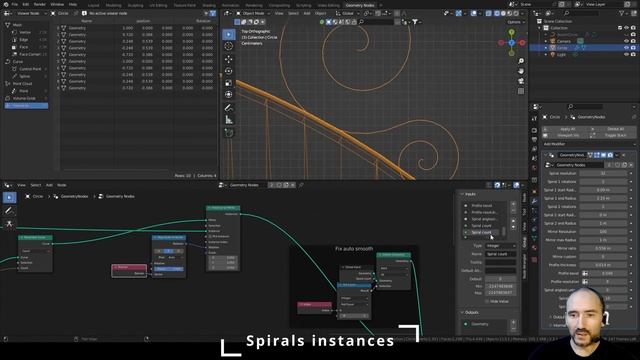Collapse the GeometryNodes modifier panel arrow
This screenshot has height=360, width=640.
(546, 155)
